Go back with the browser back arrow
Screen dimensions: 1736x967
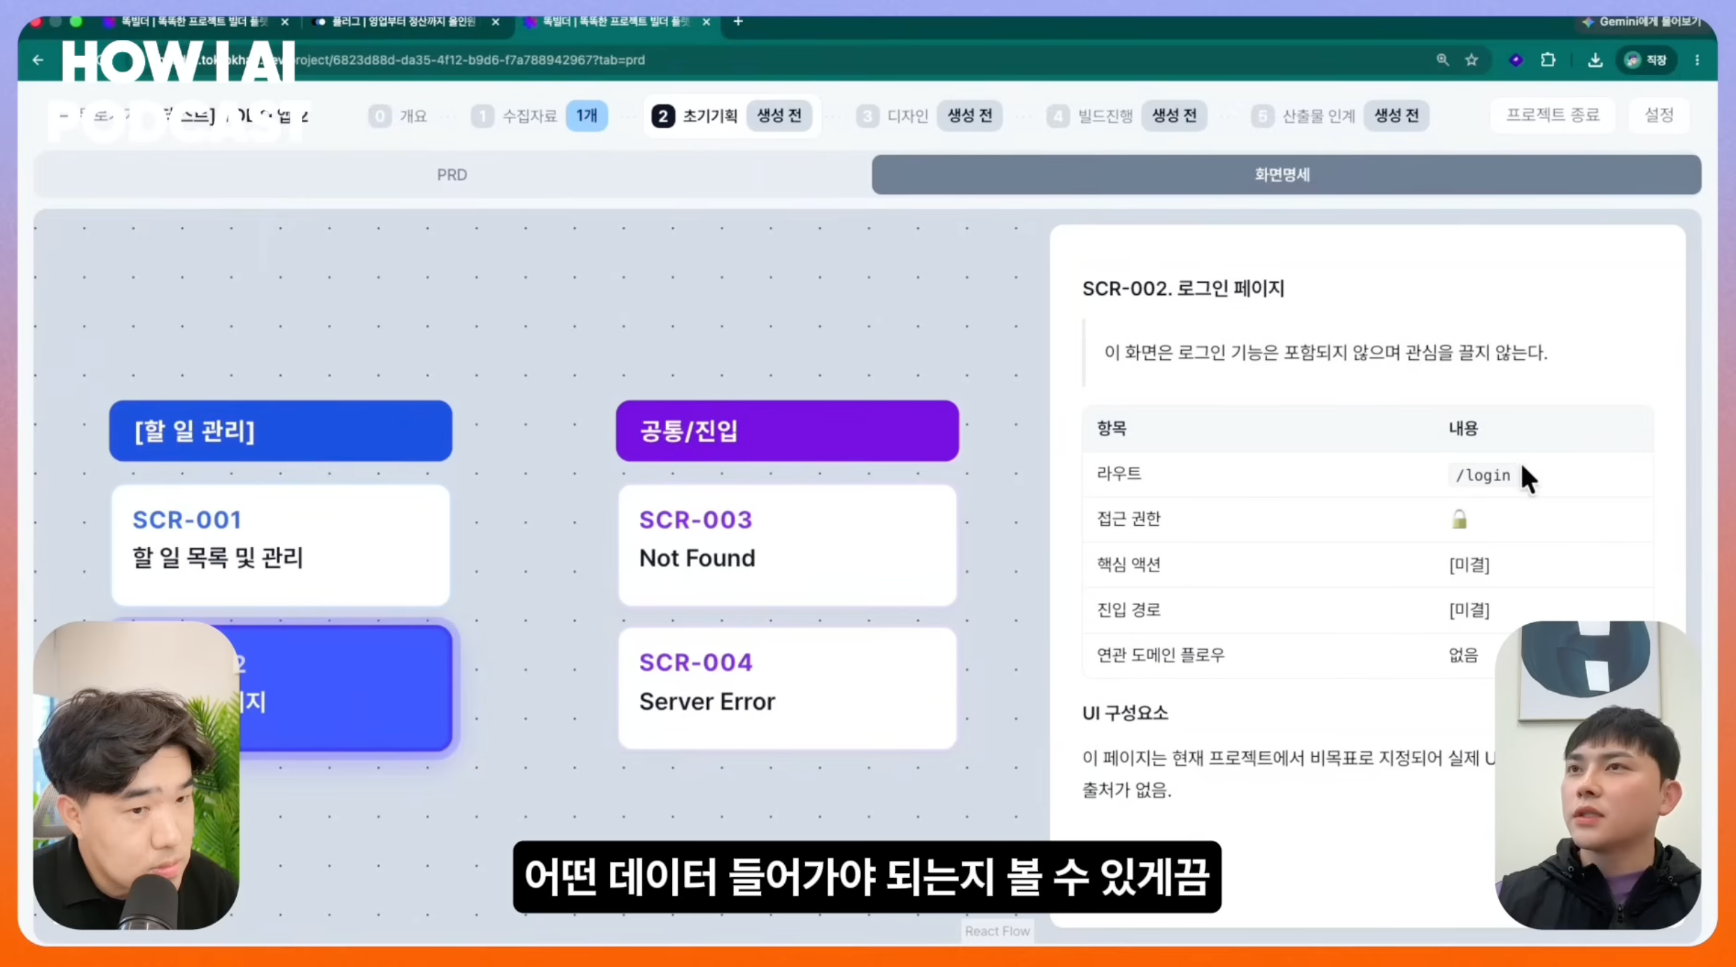click(38, 60)
